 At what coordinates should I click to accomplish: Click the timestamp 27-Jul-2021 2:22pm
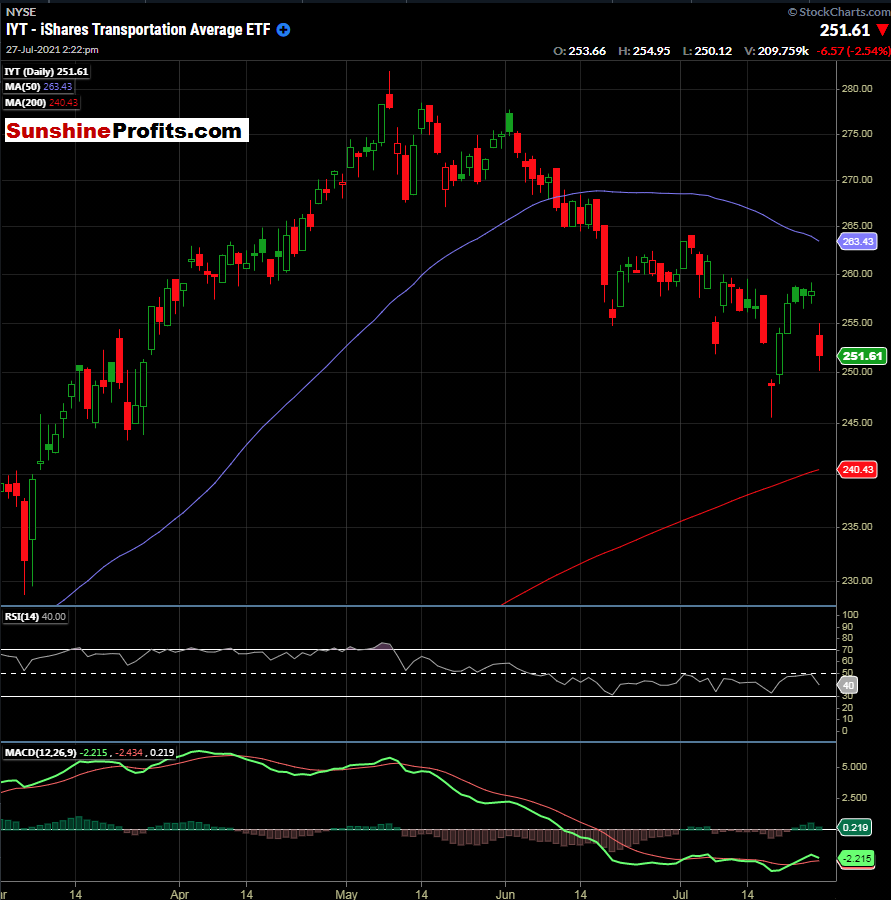click(x=52, y=50)
